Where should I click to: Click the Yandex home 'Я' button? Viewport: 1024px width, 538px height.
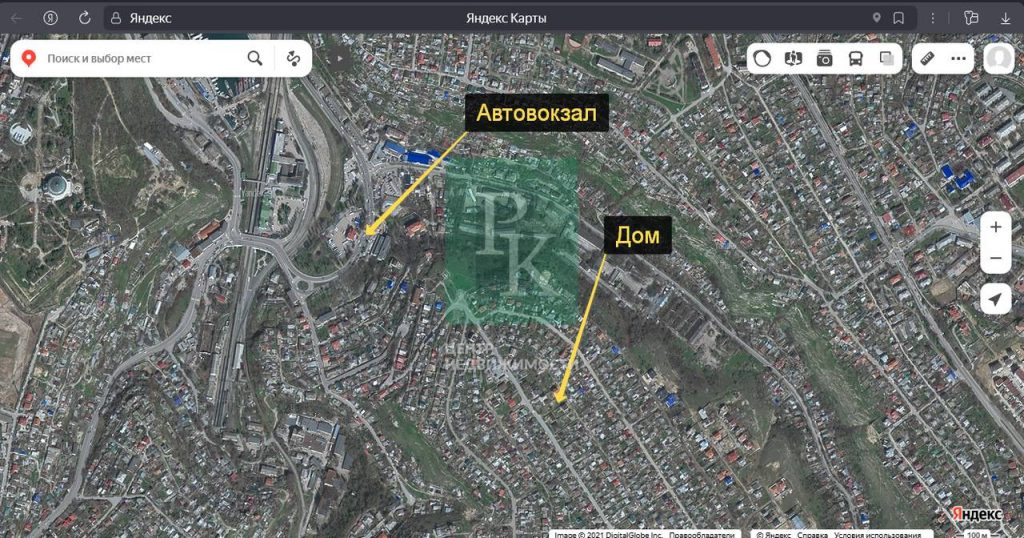50,18
